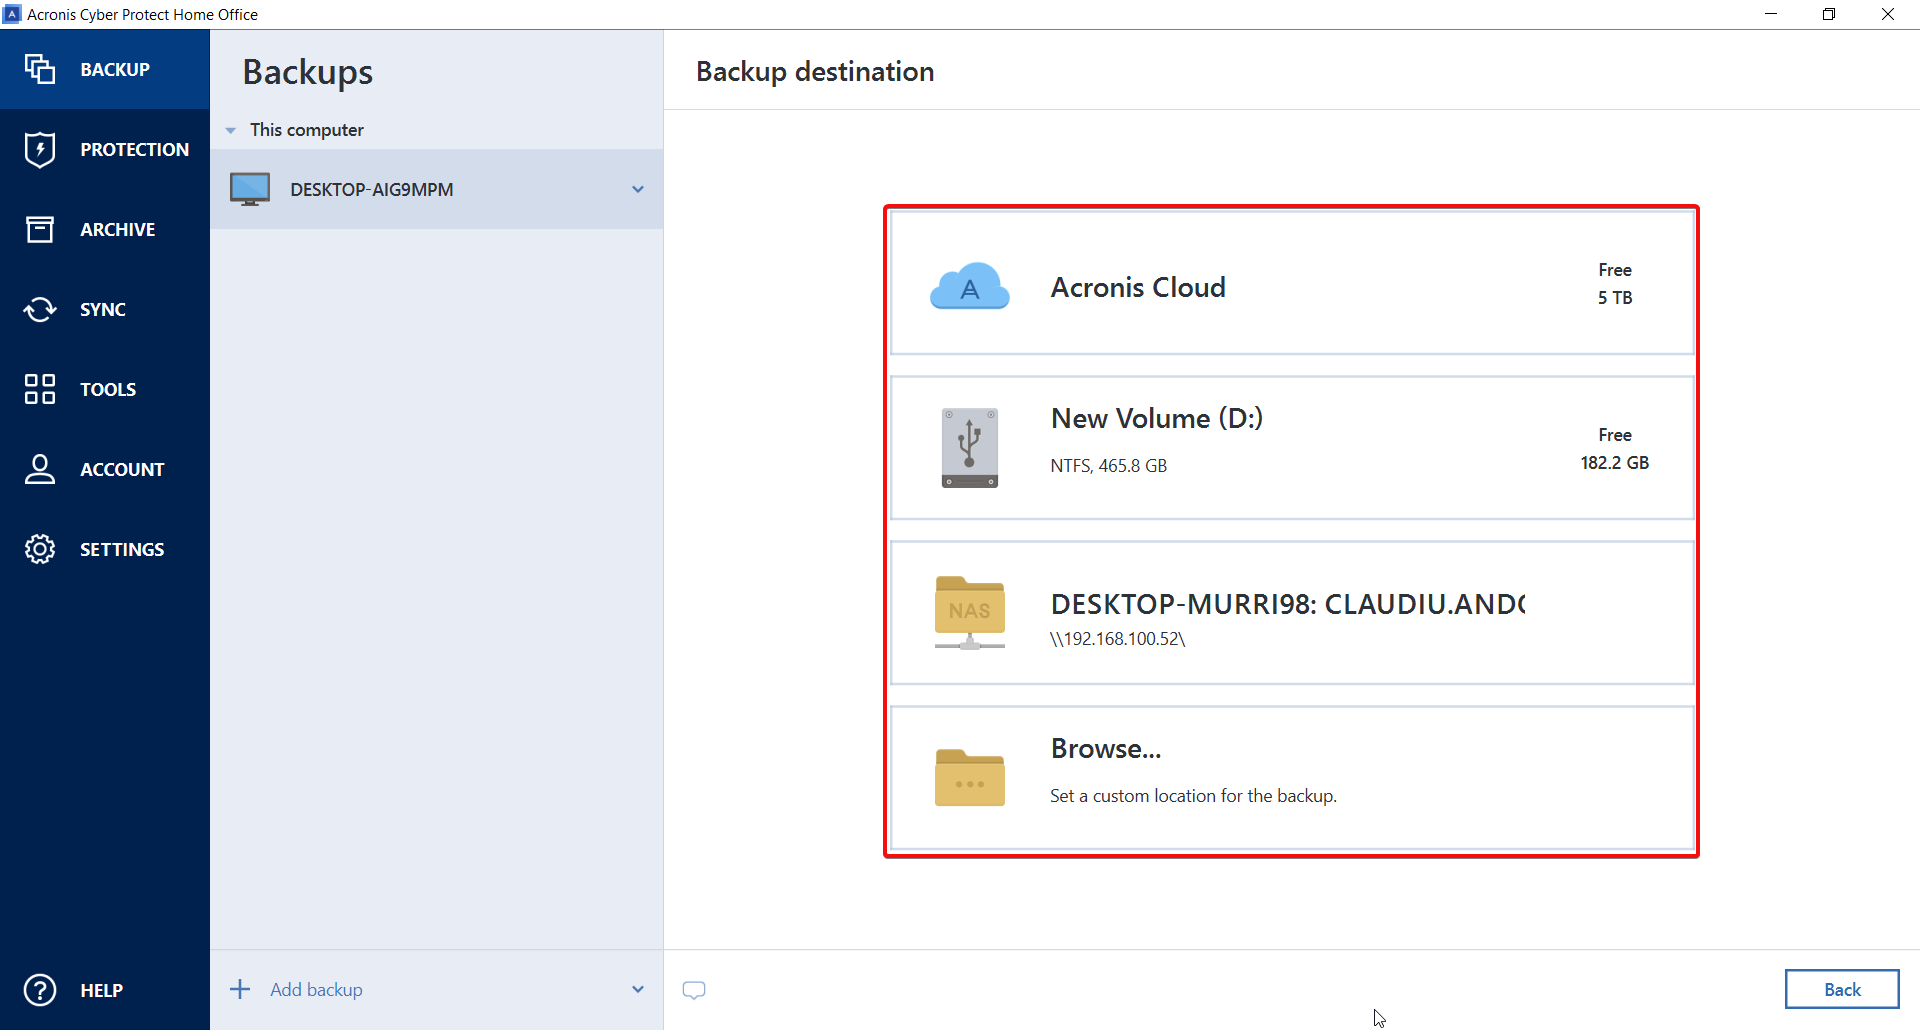
Task: Close the Acronis window
Action: pyautogui.click(x=1888, y=14)
